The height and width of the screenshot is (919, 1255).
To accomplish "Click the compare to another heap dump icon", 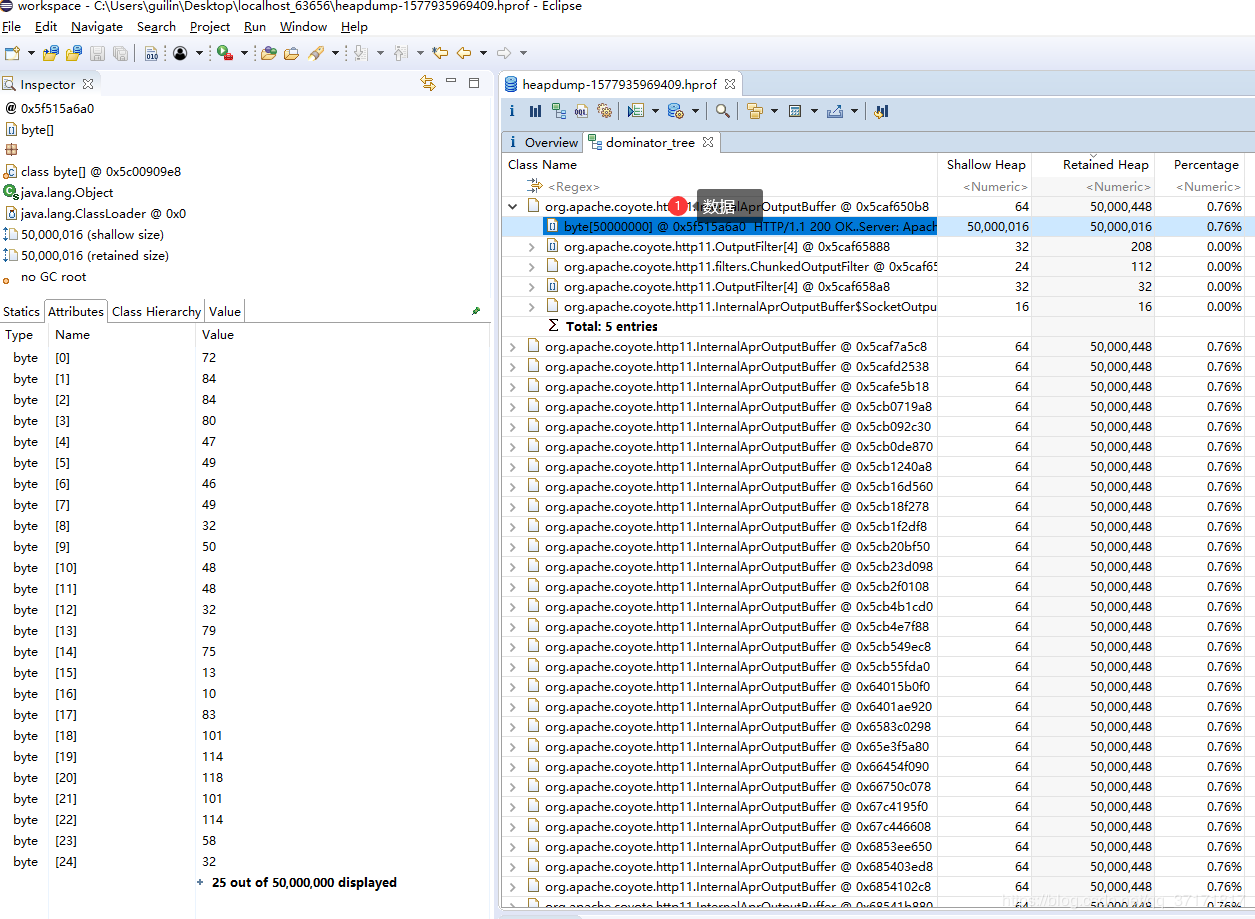I will [x=881, y=111].
